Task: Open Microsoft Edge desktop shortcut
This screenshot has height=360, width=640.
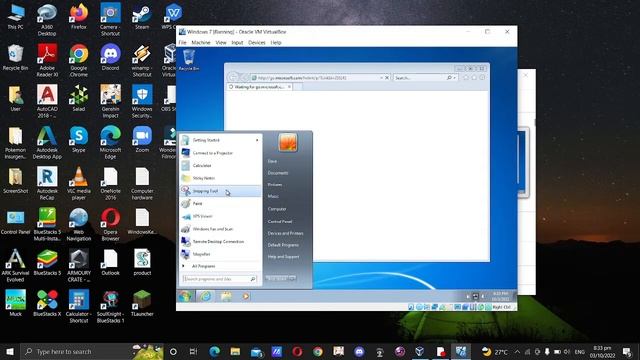Action: (110, 142)
